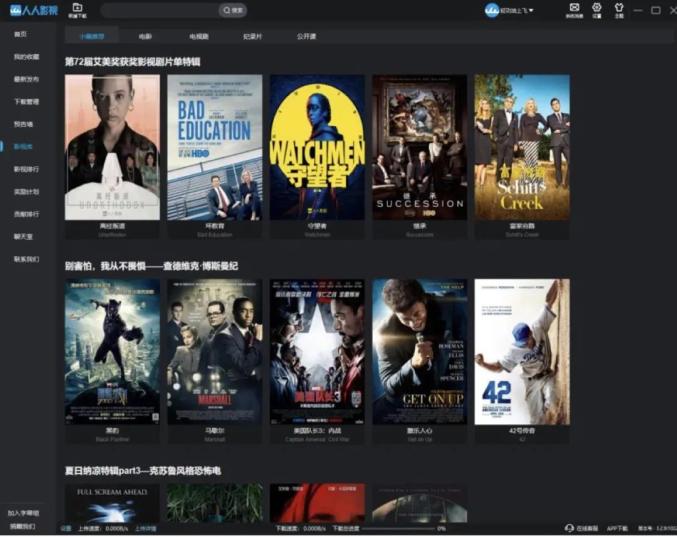This screenshot has height=537, width=677.
Task: Open the messages envelope icon
Action: (574, 7)
